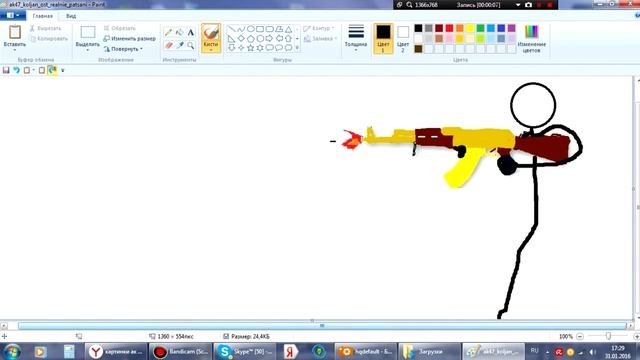Click the Вставить paste clipboard icon
The width and height of the screenshot is (640, 360).
pos(15,32)
